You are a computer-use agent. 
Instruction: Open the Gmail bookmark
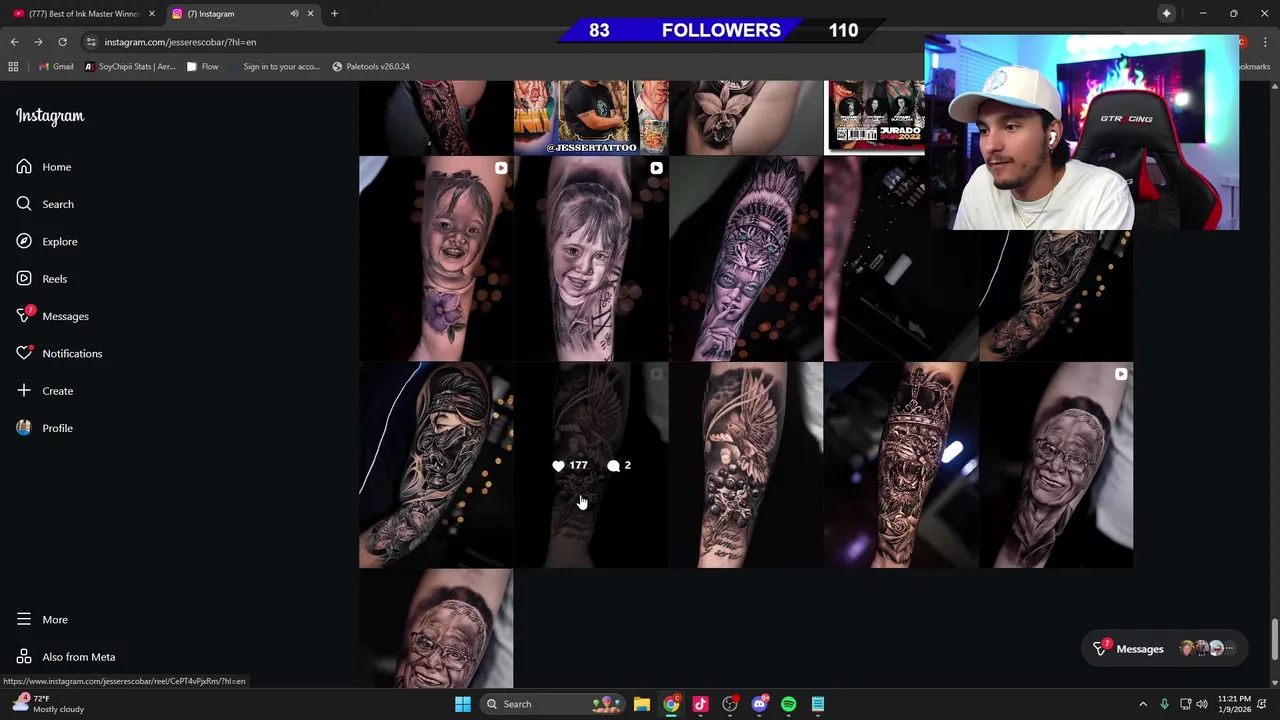(x=55, y=67)
